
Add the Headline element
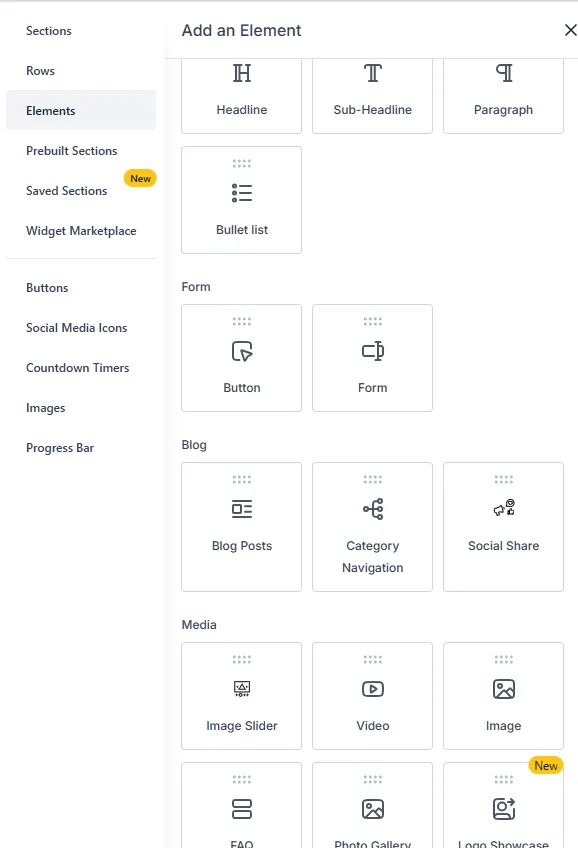tap(241, 96)
